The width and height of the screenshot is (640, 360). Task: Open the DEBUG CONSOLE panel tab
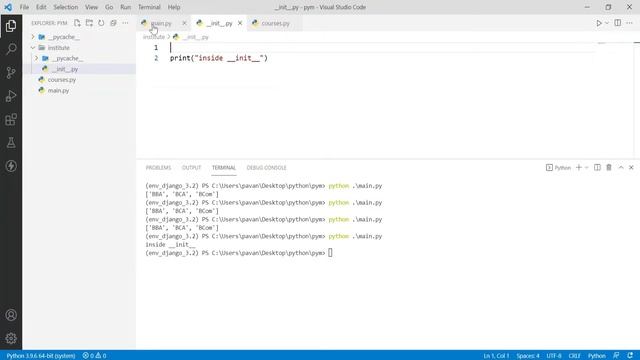click(267, 168)
